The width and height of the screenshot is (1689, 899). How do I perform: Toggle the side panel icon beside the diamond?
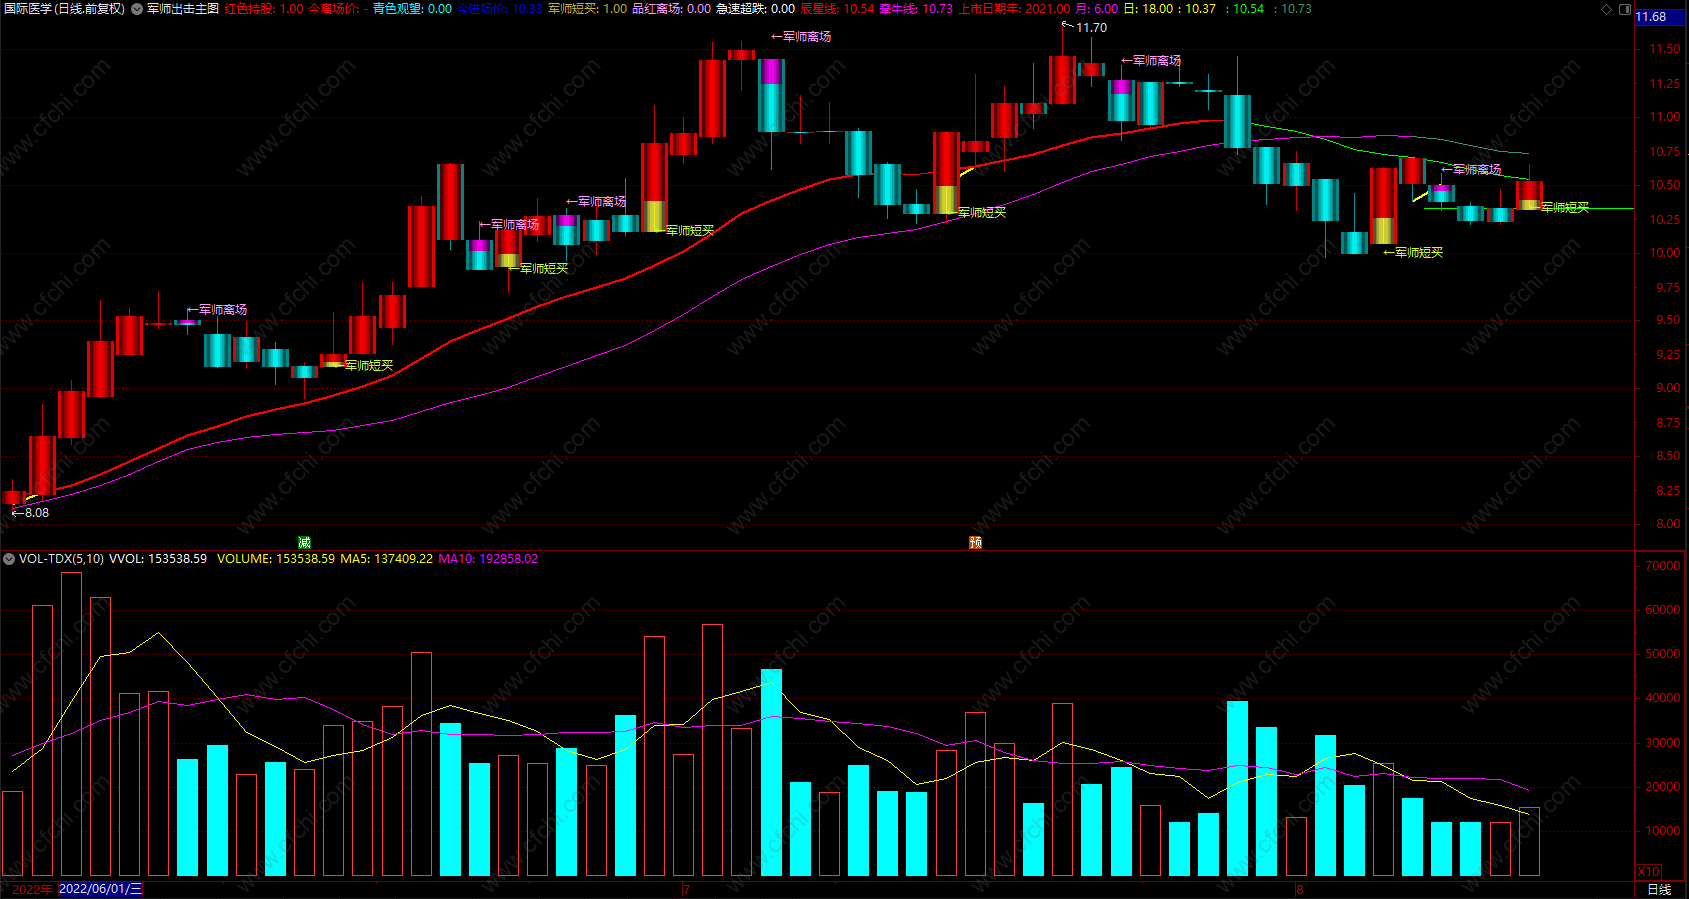tap(1625, 9)
